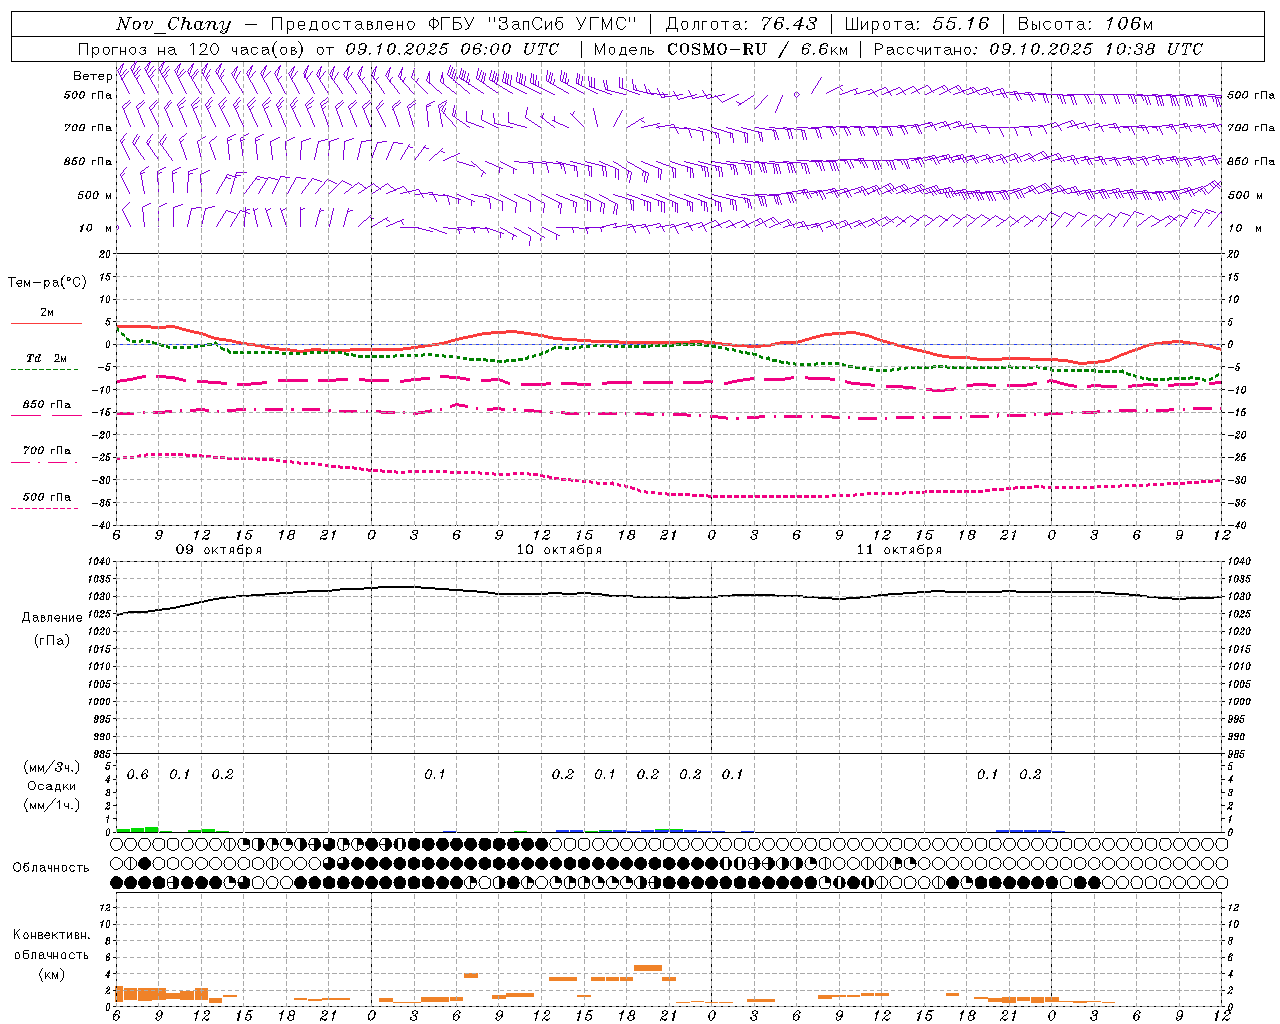
Task: Click the "(км)" unit under convective label
Action: pyautogui.click(x=51, y=974)
